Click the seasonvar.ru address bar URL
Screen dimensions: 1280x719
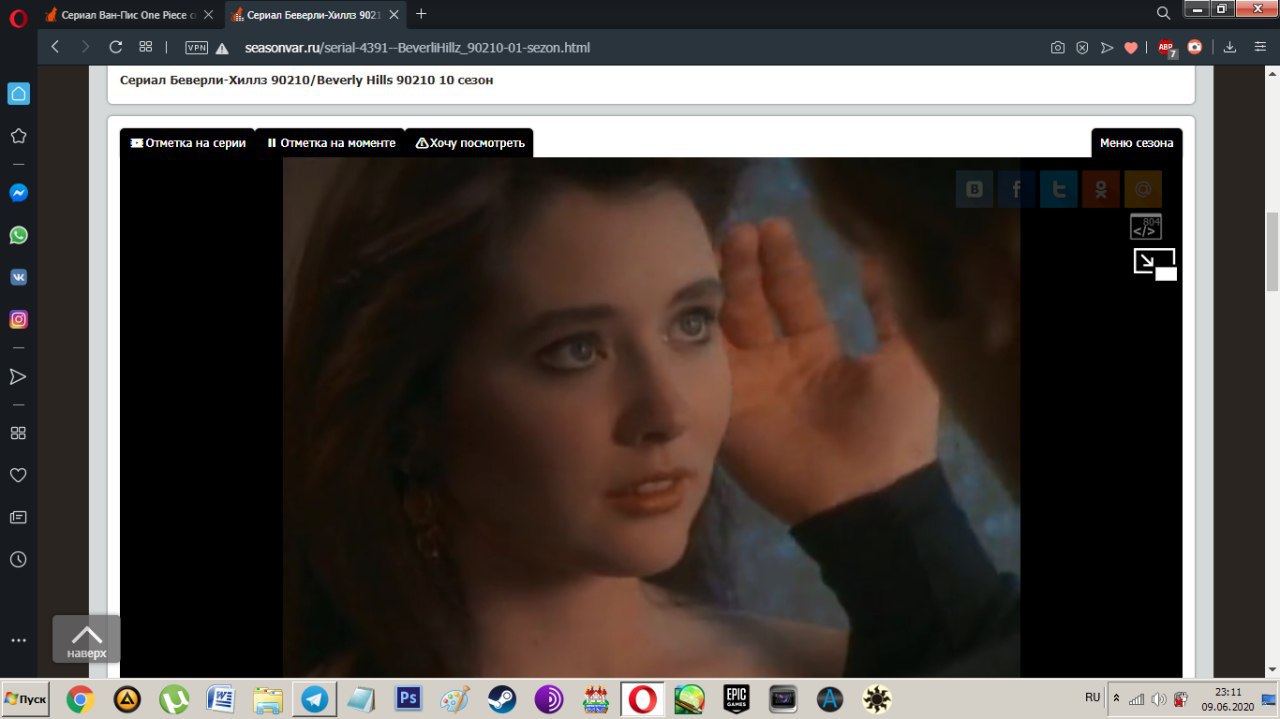(417, 47)
